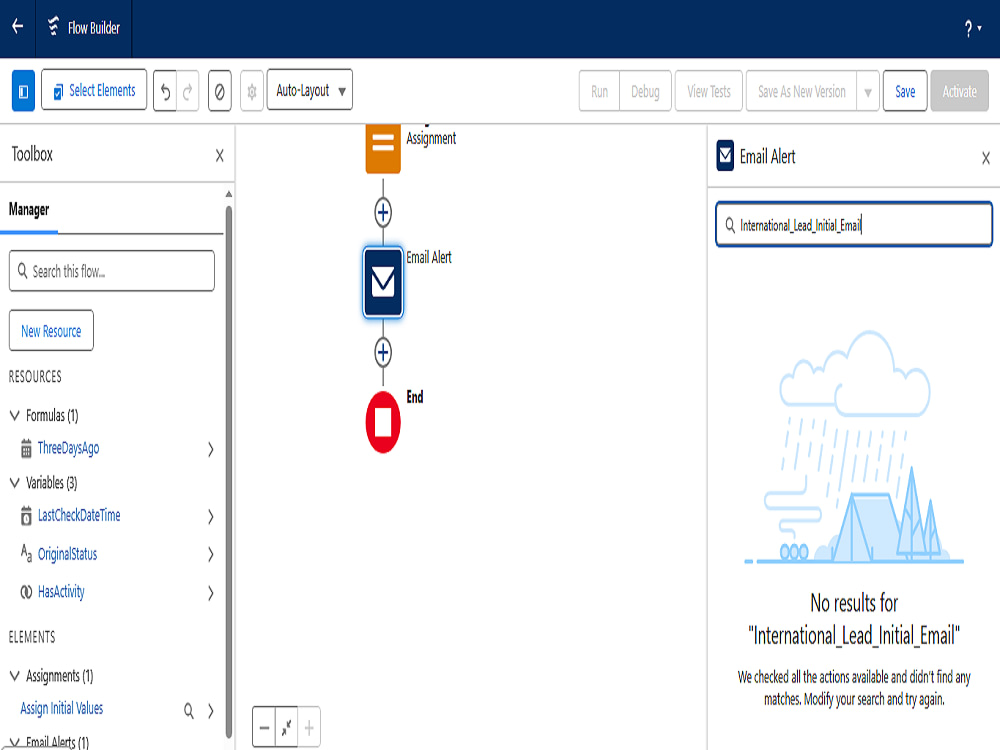Close the Email Alert panel
This screenshot has height=750, width=1000.
985,158
